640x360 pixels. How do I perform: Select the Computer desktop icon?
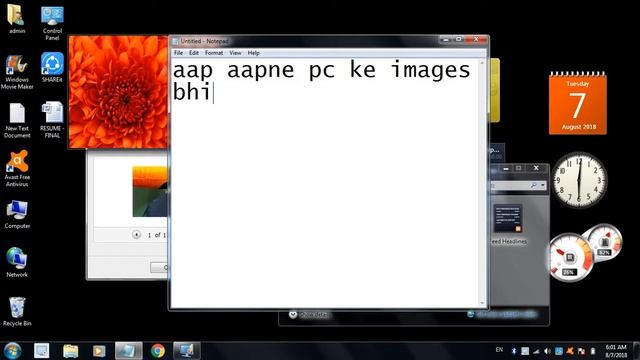(x=17, y=214)
